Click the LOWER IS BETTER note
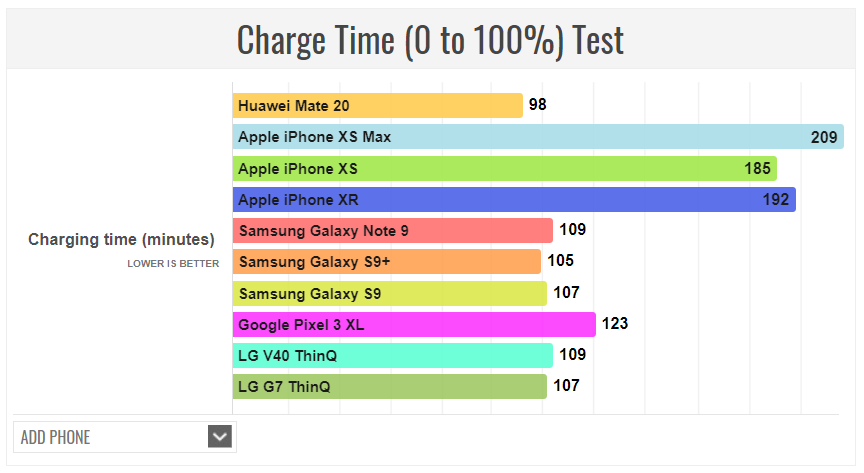The image size is (864, 473). pos(173,264)
